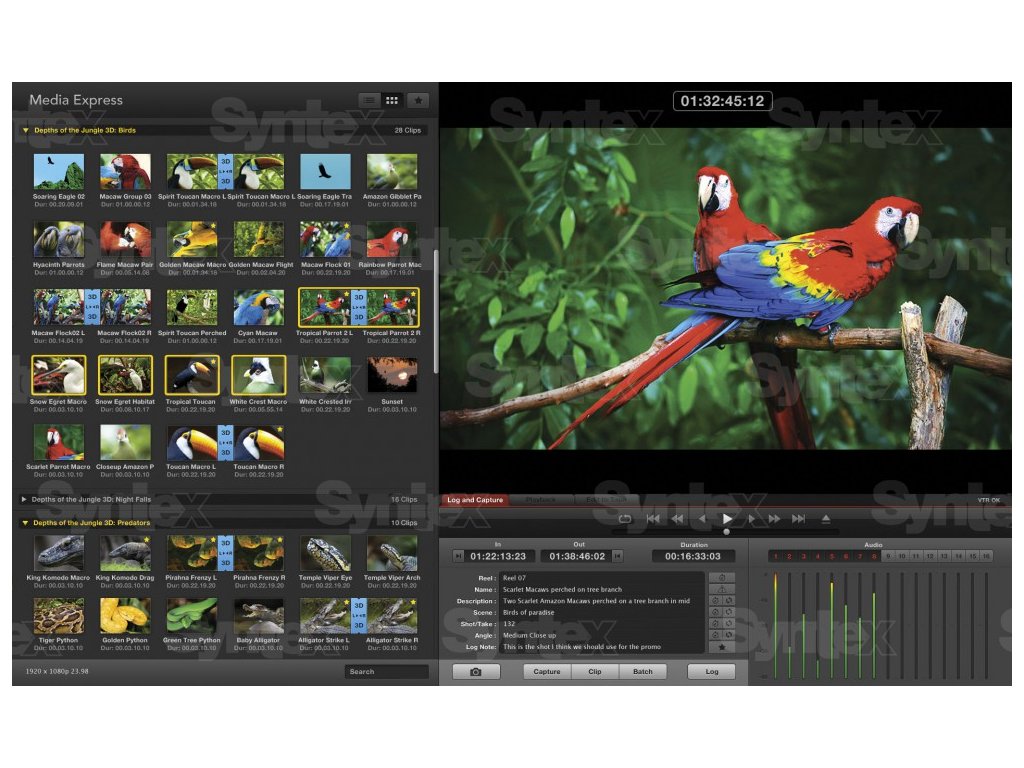Toggle audio channel 16
This screenshot has height=768, width=1024.
point(986,556)
